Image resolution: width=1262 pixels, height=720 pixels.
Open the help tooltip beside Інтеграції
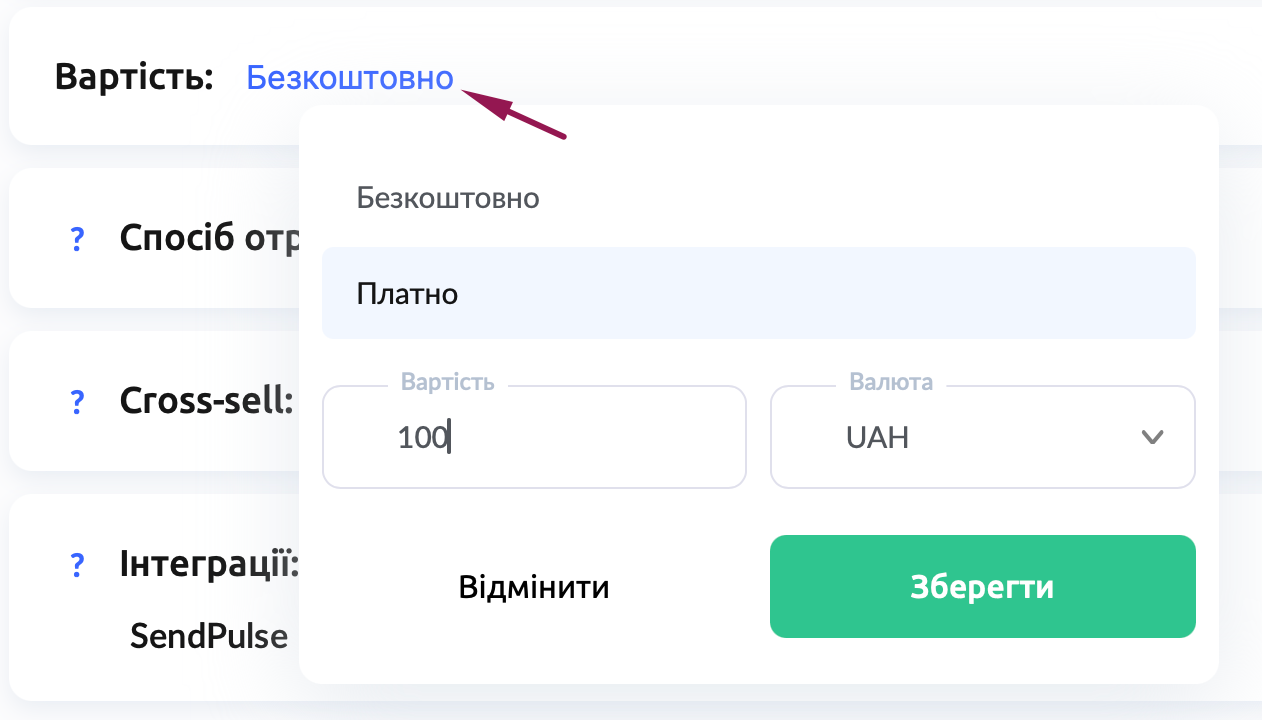(x=77, y=565)
